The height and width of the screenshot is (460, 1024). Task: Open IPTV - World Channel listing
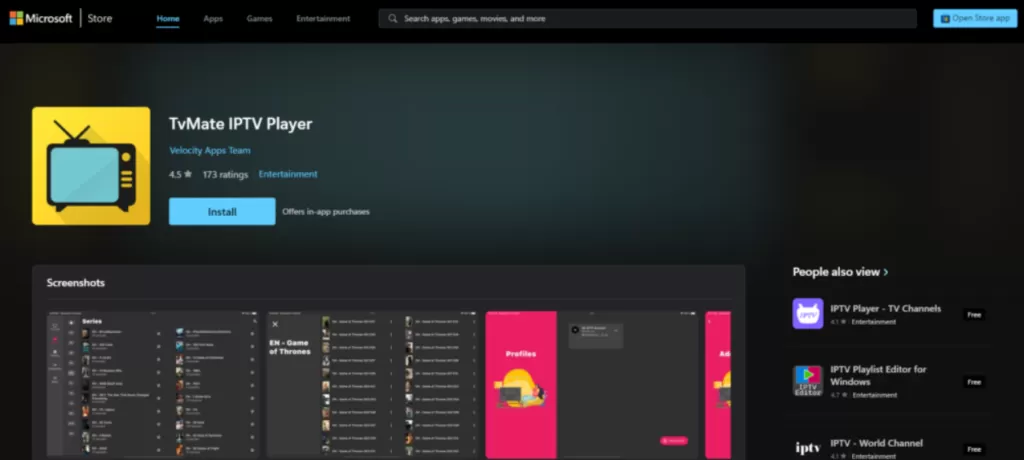876,443
